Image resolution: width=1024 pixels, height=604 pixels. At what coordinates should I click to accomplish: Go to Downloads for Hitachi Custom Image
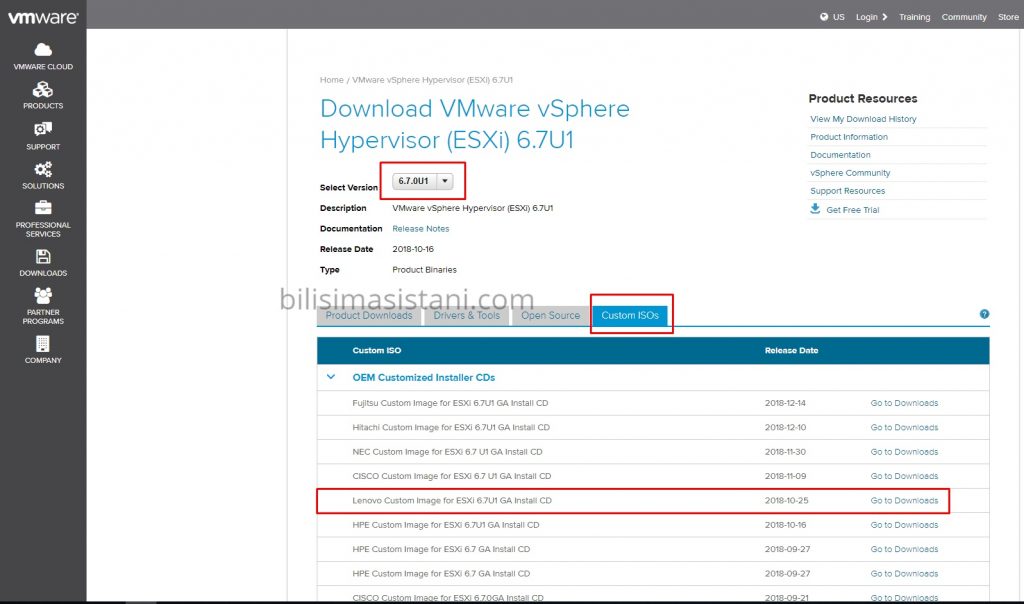click(x=904, y=427)
